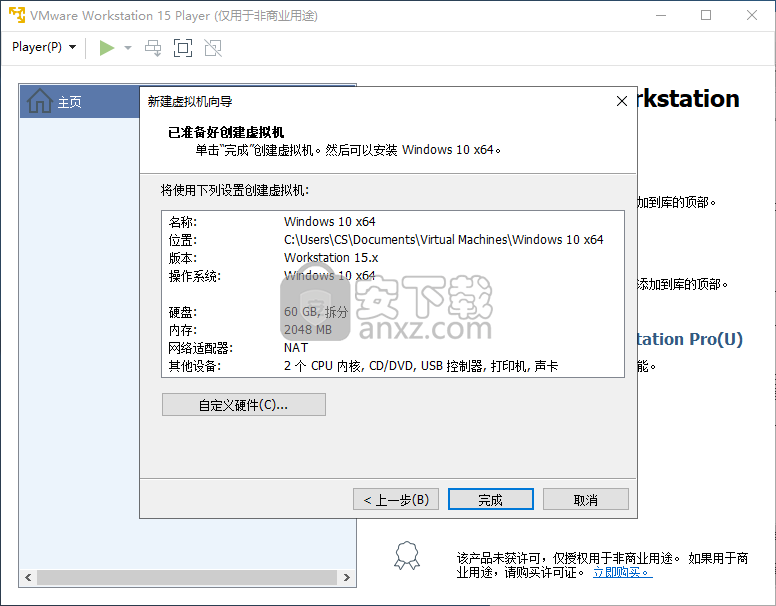776x606 pixels.
Task: Close the 新建虚拟机向导 dialog
Action: (622, 101)
